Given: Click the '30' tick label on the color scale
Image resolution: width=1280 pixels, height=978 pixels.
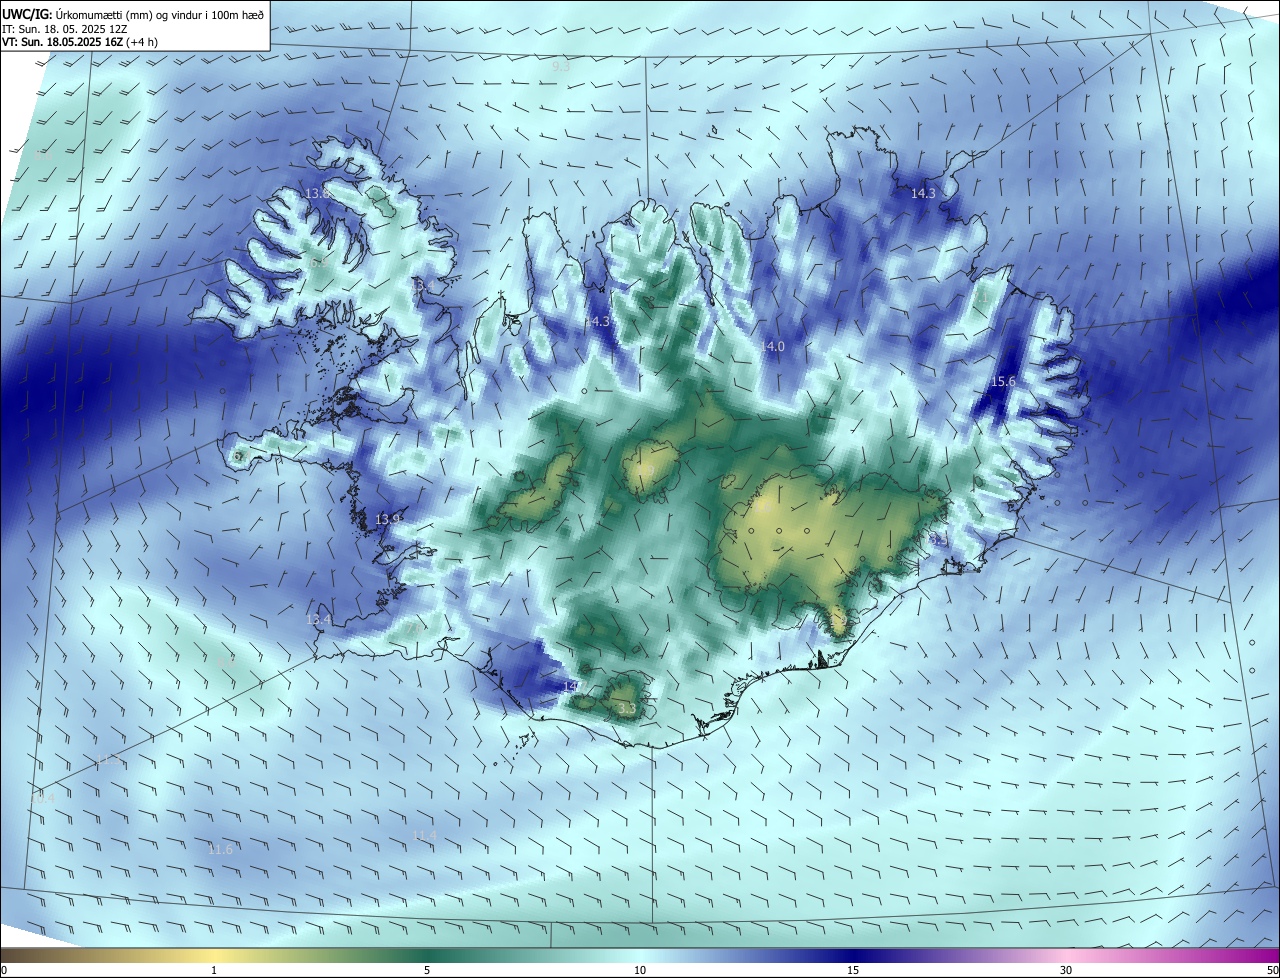Looking at the screenshot, I should (1066, 970).
